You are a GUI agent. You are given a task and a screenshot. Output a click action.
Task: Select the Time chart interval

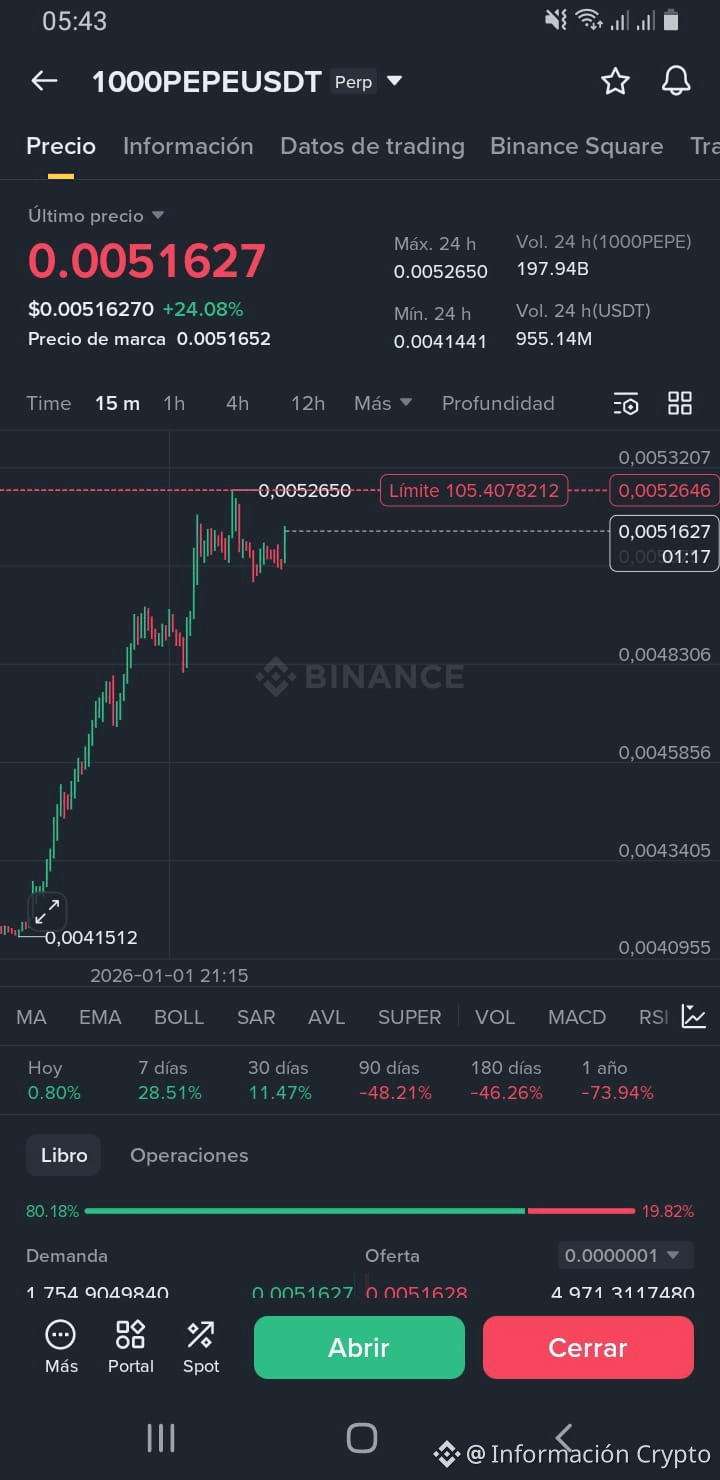coord(49,403)
